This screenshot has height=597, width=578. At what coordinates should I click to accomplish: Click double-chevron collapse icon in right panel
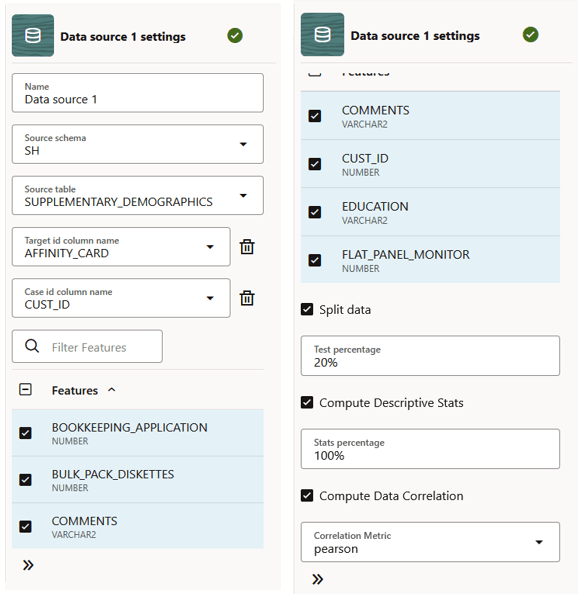point(318,579)
